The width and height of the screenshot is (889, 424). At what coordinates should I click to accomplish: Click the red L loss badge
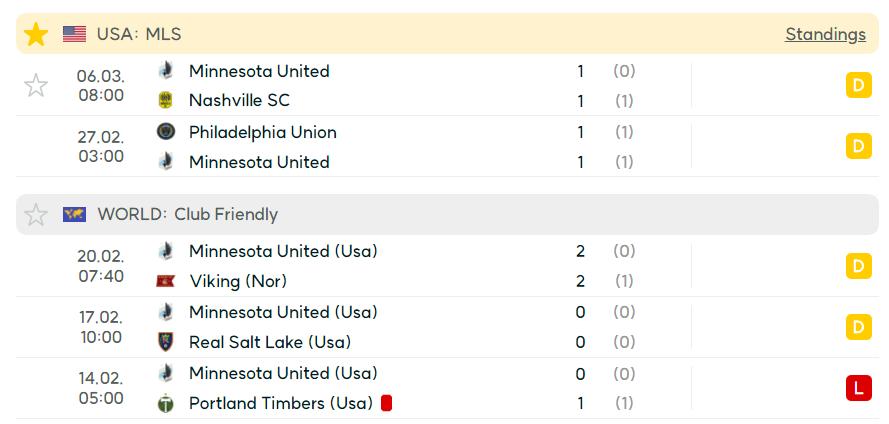point(858,388)
